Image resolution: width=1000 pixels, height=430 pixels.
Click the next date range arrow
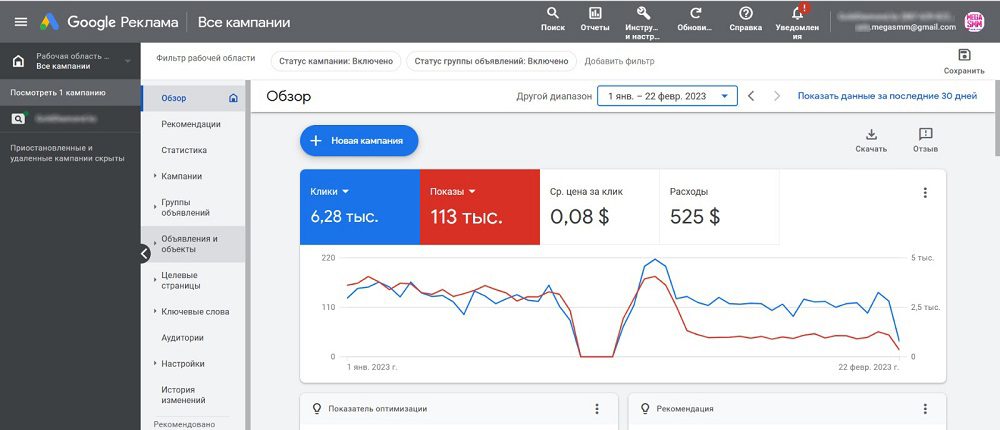coord(777,96)
